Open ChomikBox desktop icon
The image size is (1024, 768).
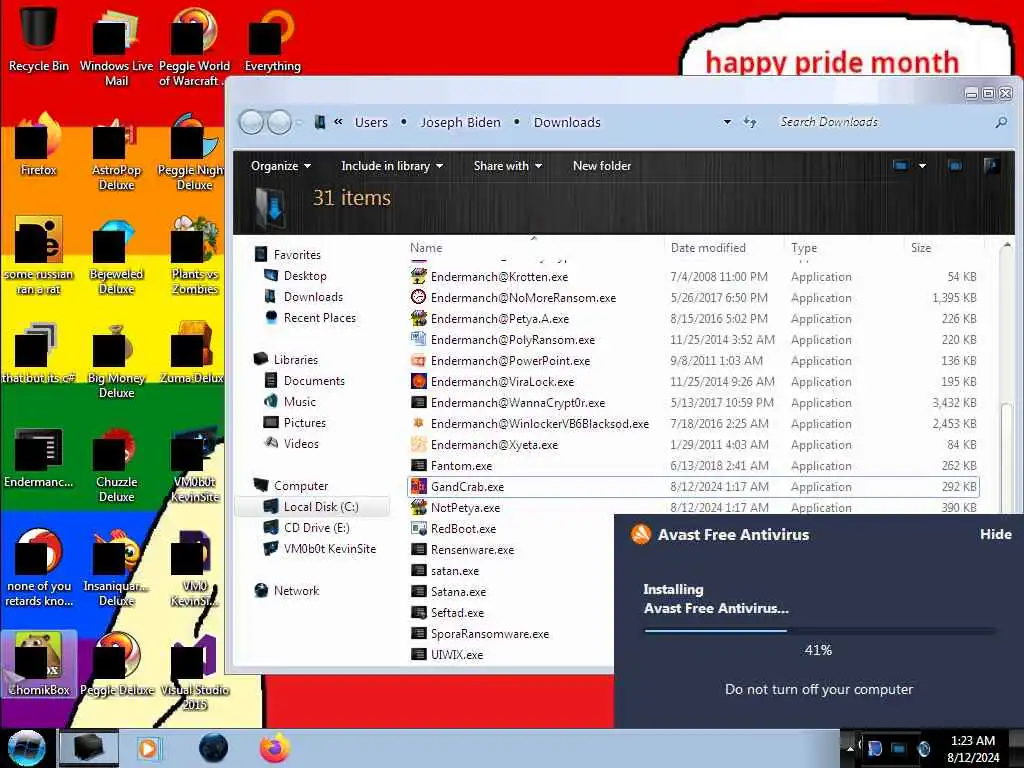point(38,665)
